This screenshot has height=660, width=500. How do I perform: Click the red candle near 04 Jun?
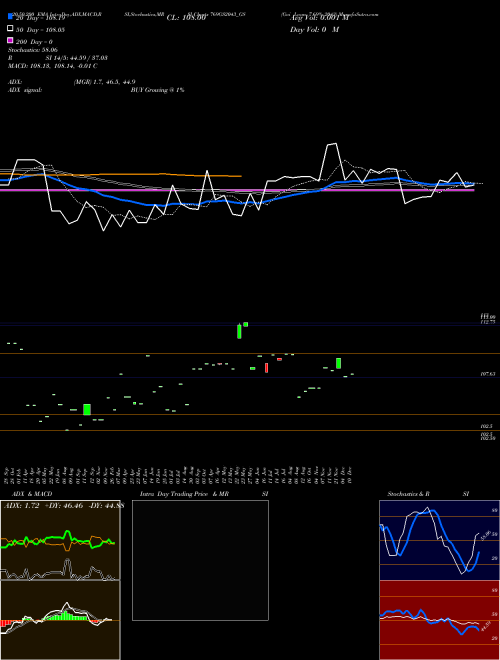point(266,368)
